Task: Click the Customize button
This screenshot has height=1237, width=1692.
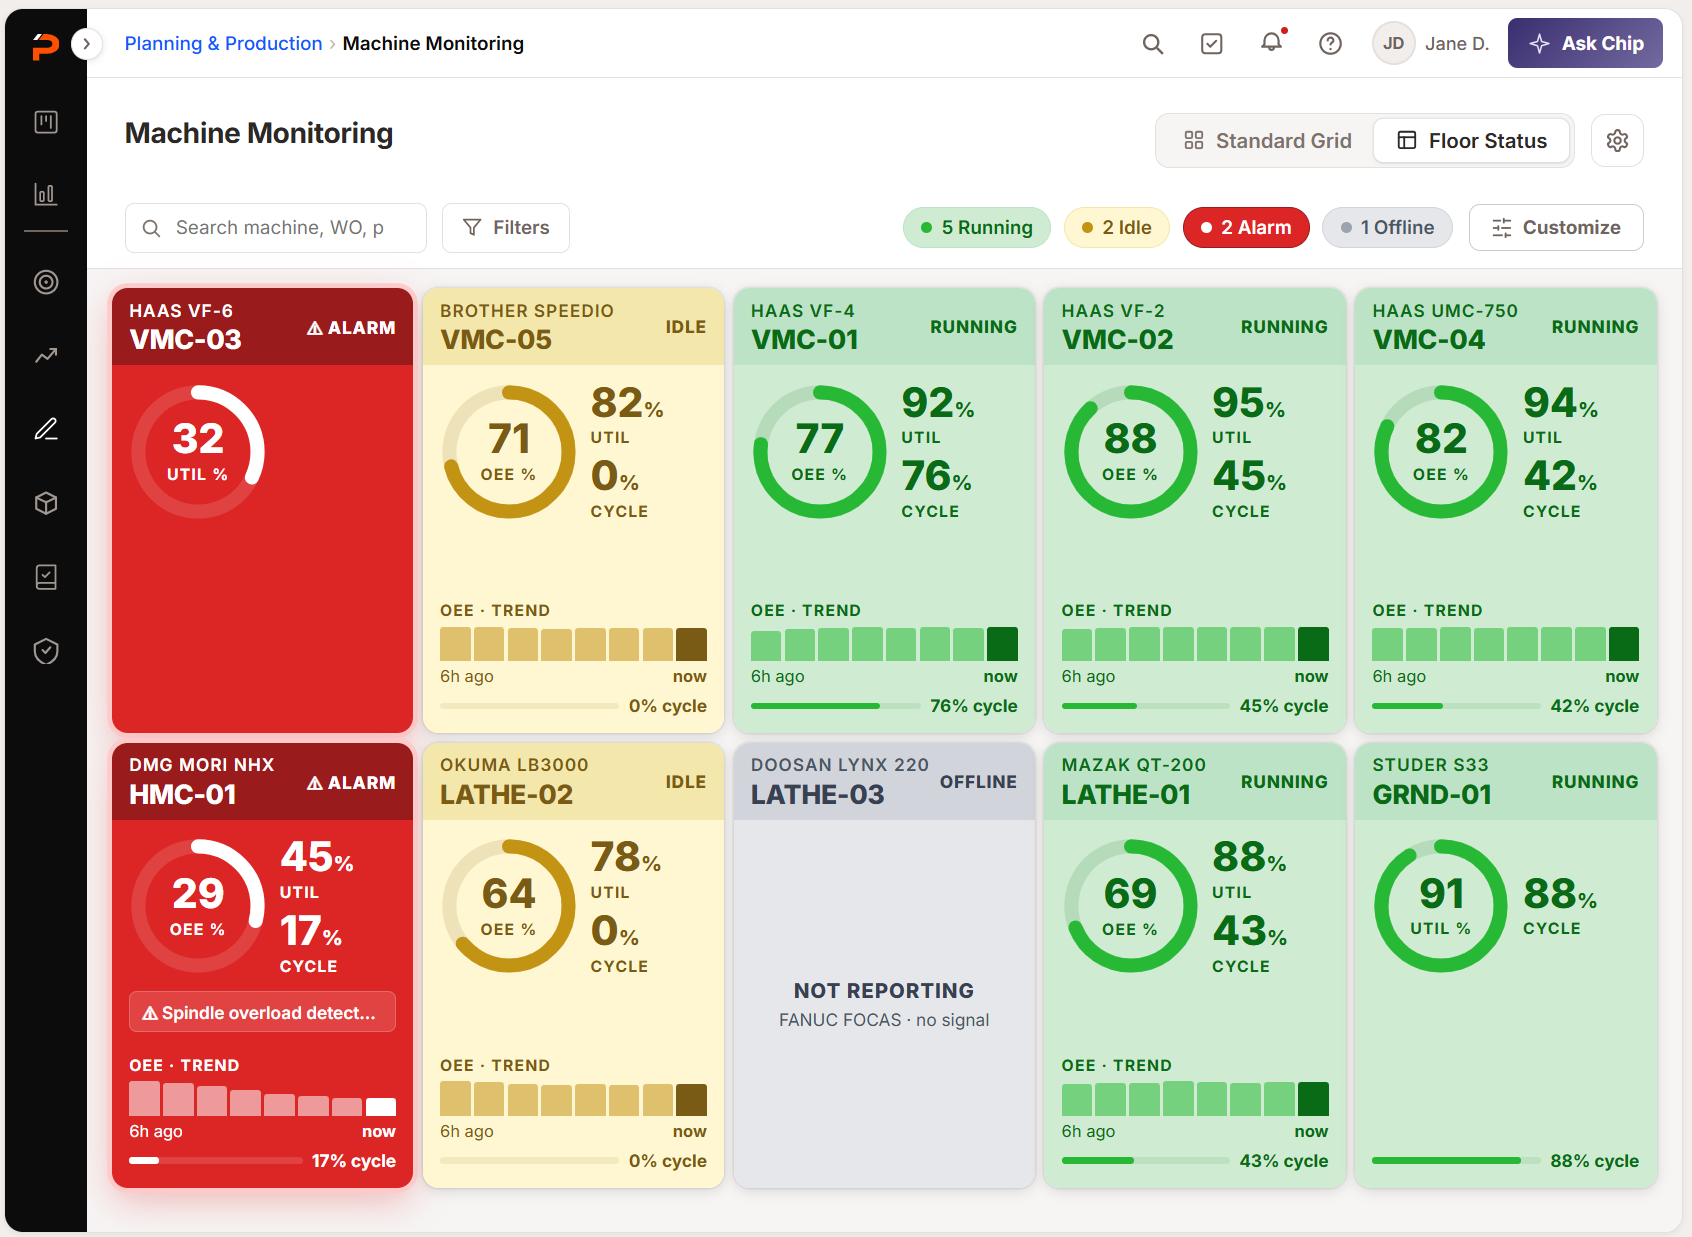Action: pyautogui.click(x=1556, y=228)
